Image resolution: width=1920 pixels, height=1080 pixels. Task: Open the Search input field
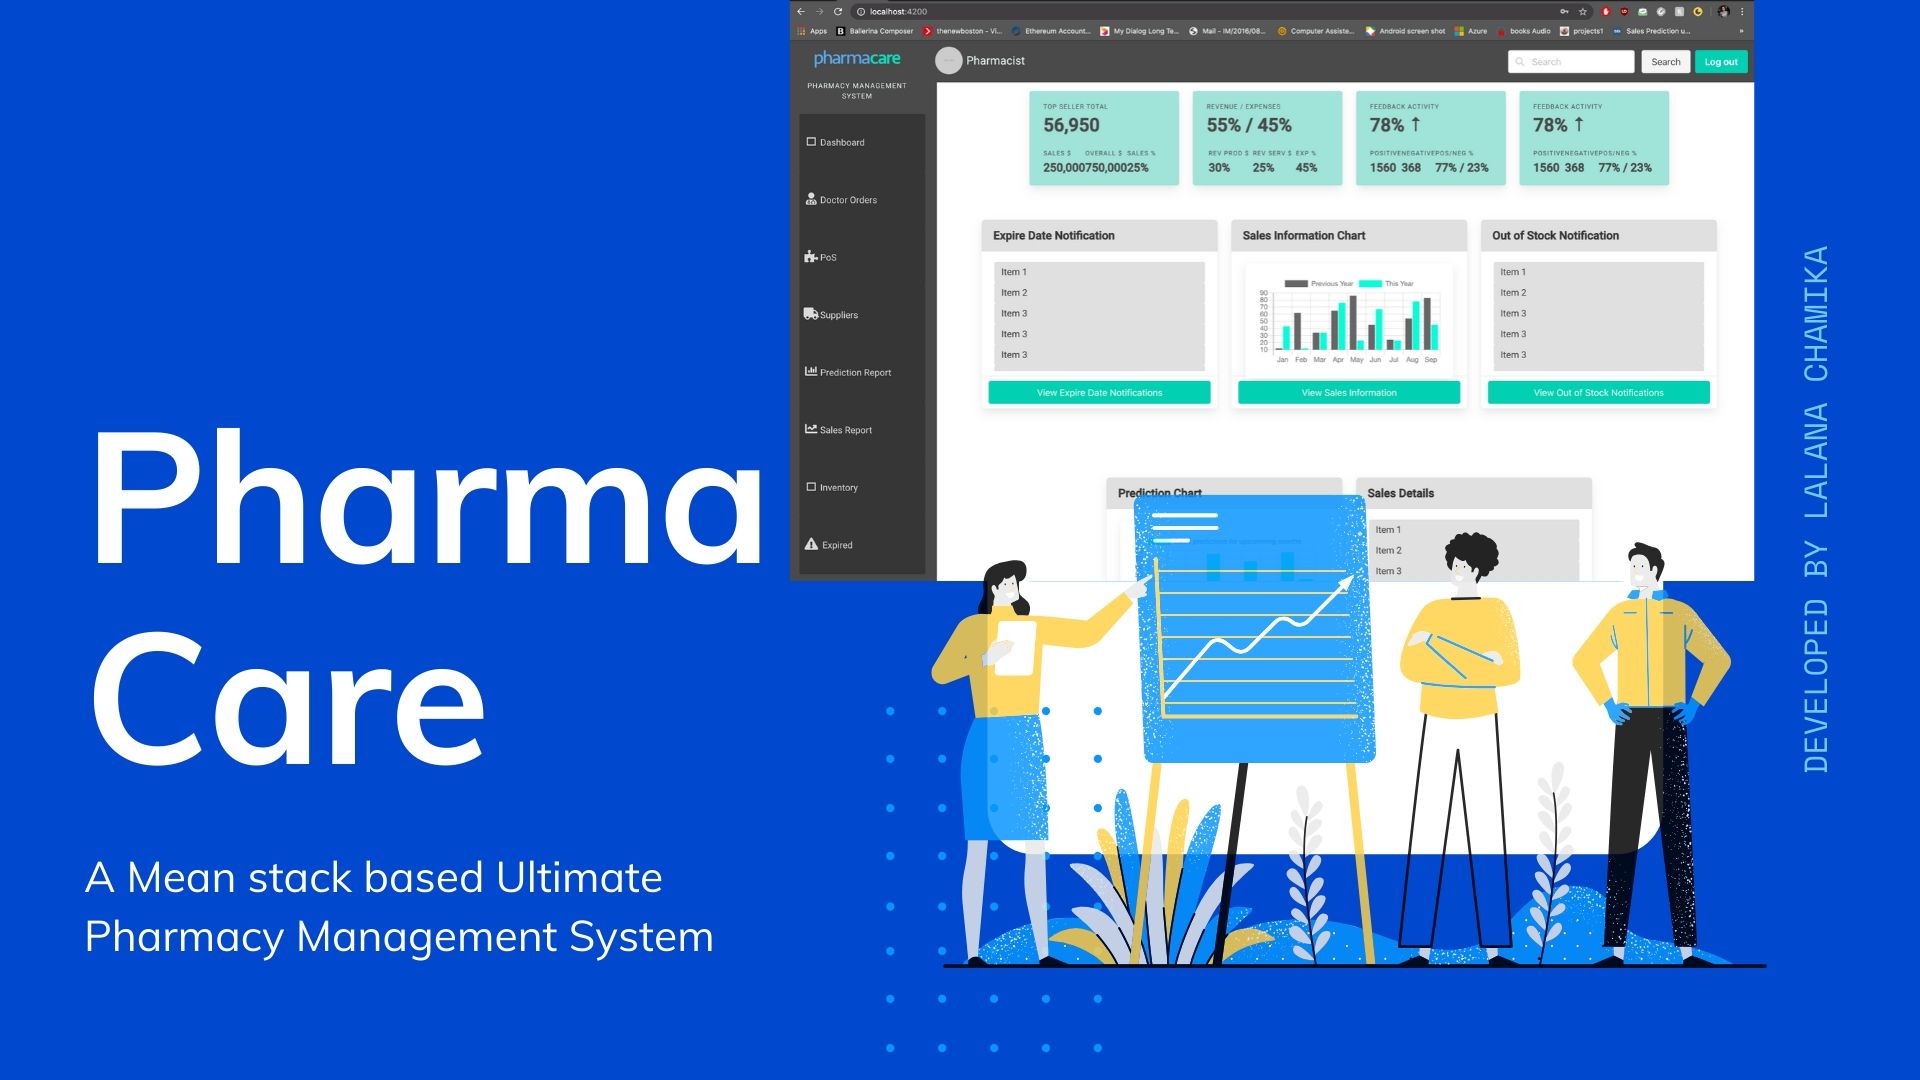point(1571,61)
